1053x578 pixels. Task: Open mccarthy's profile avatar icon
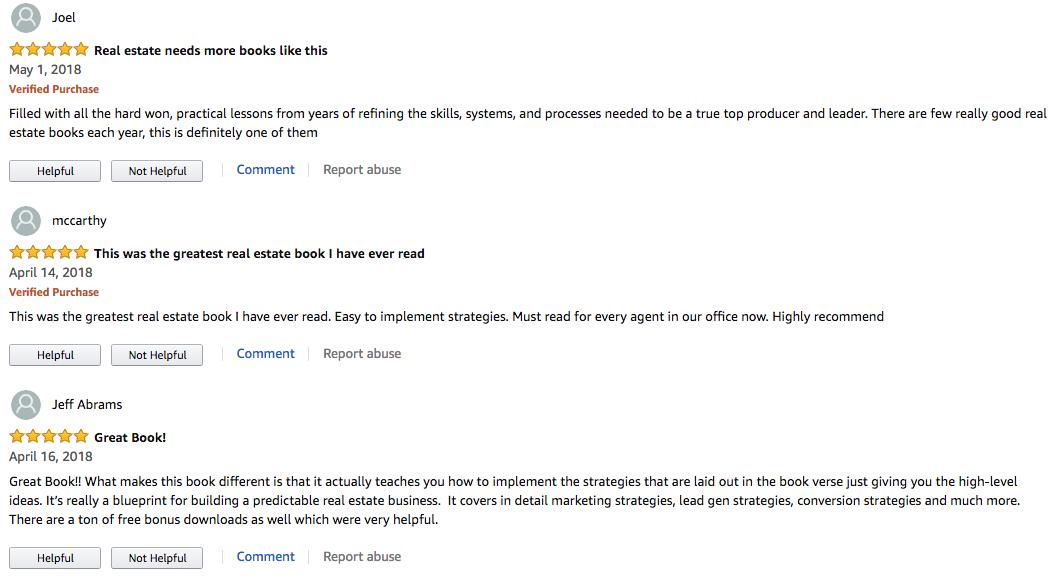(26, 221)
